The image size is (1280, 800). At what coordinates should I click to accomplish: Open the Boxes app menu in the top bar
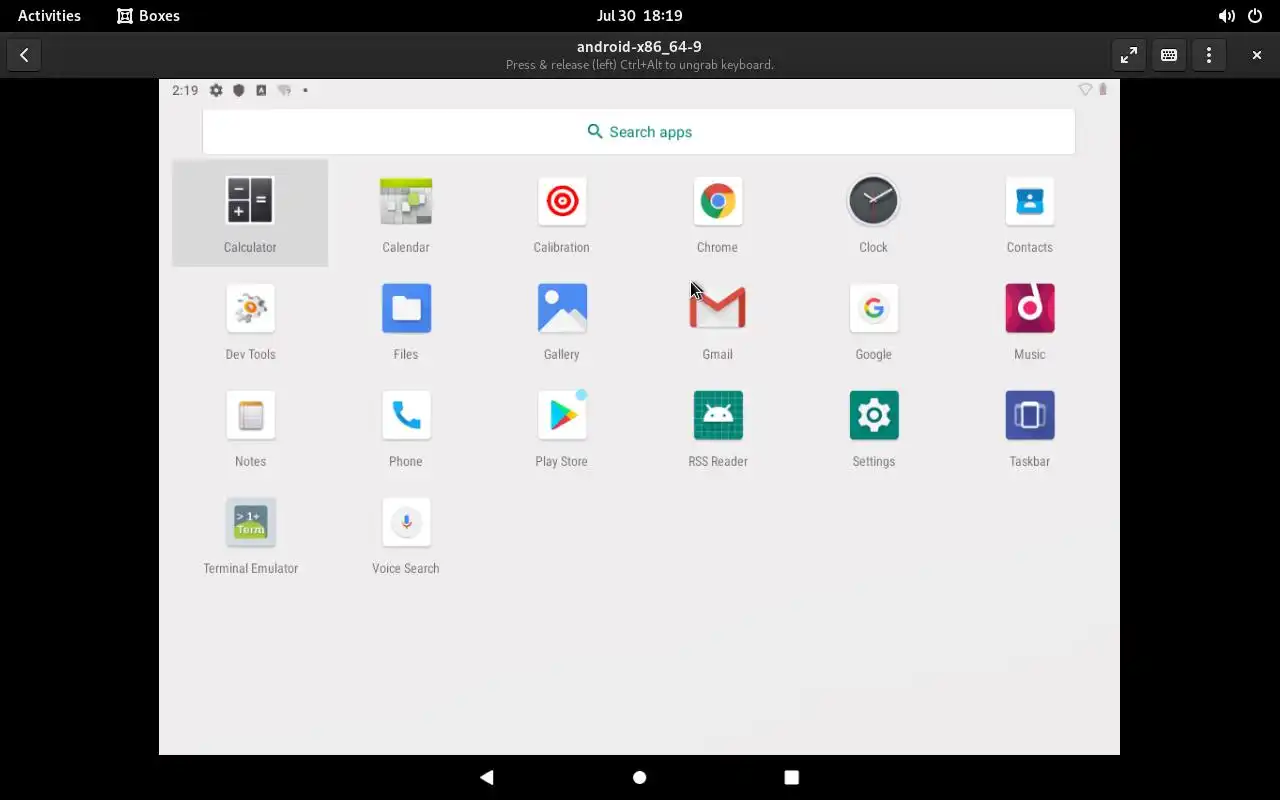click(148, 16)
